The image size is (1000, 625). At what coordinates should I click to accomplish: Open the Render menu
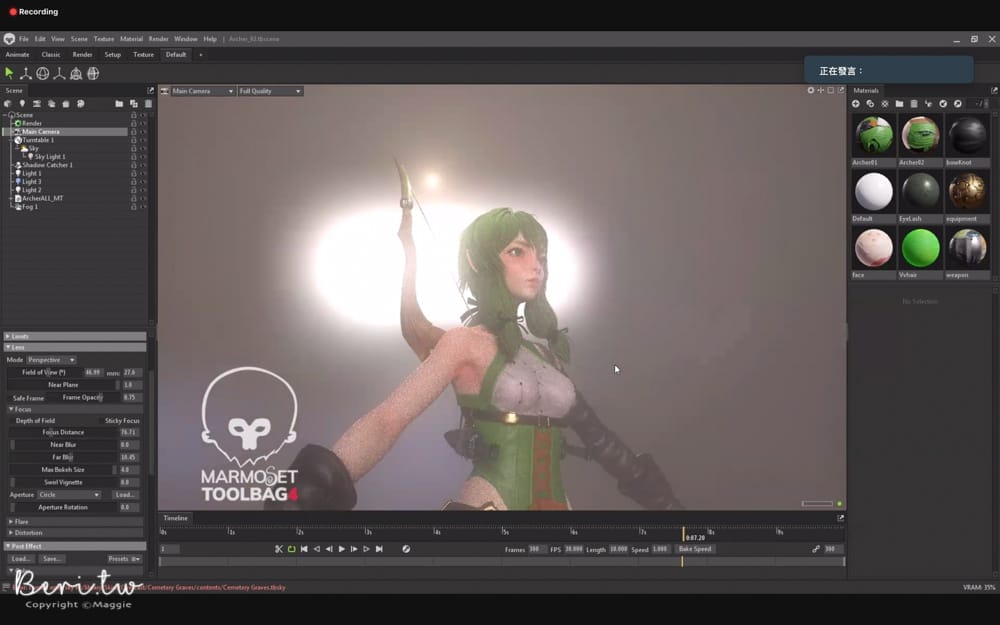coord(158,39)
